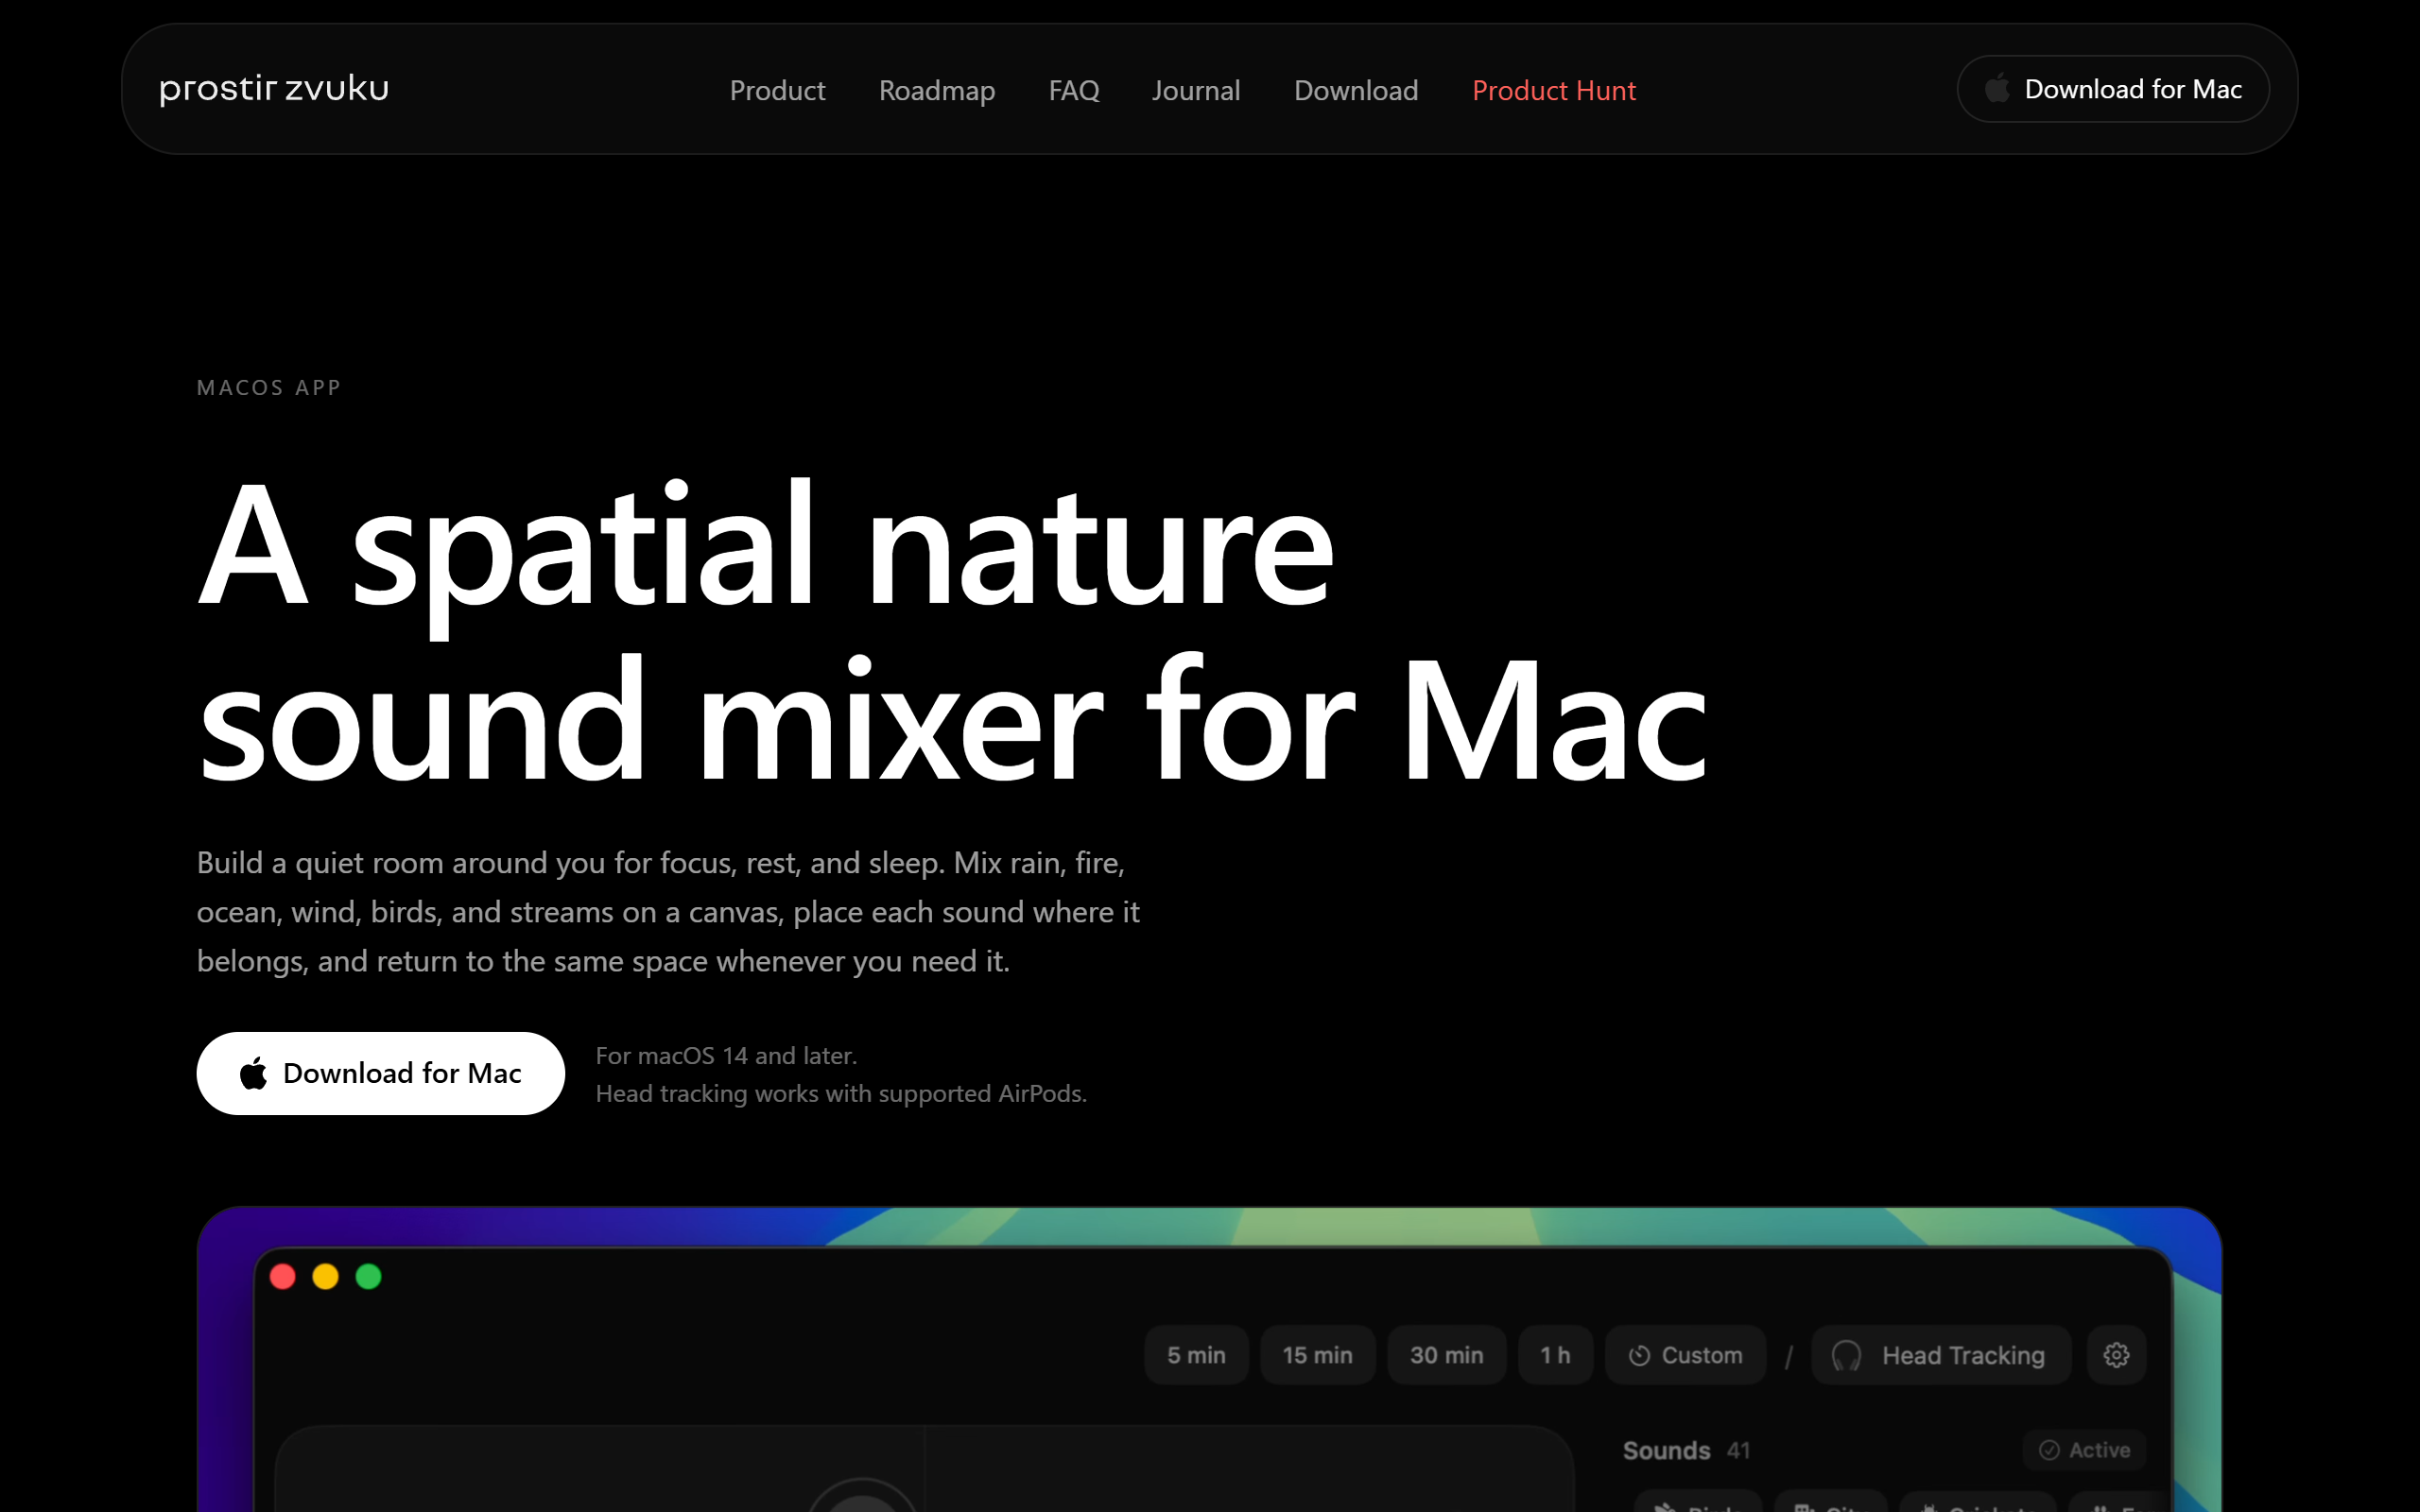
Task: Click Download for Mac in navbar
Action: tap(2112, 89)
